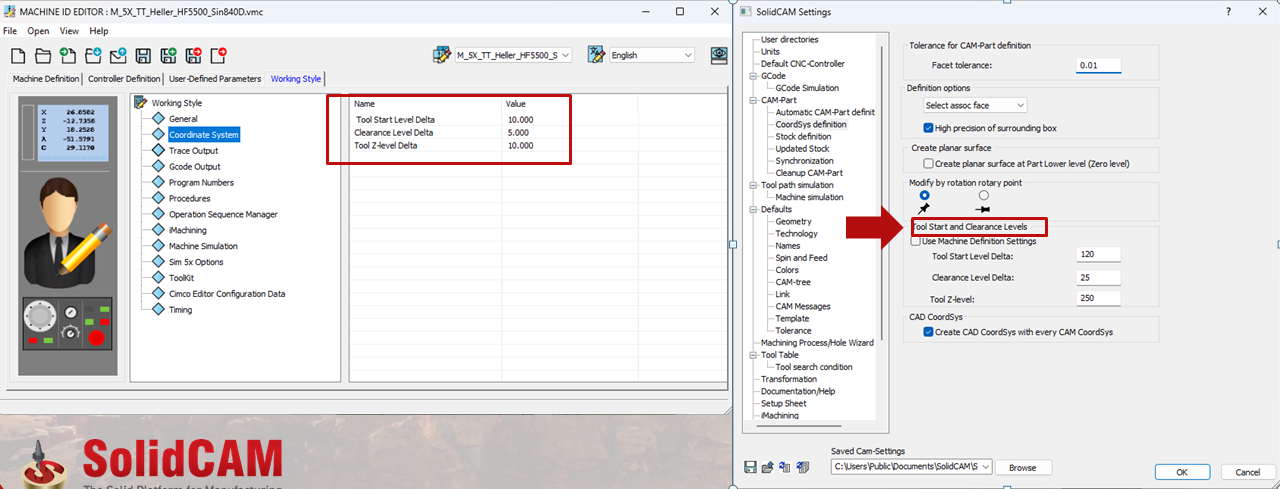Select Gcode Output in Working Style tree

click(194, 166)
